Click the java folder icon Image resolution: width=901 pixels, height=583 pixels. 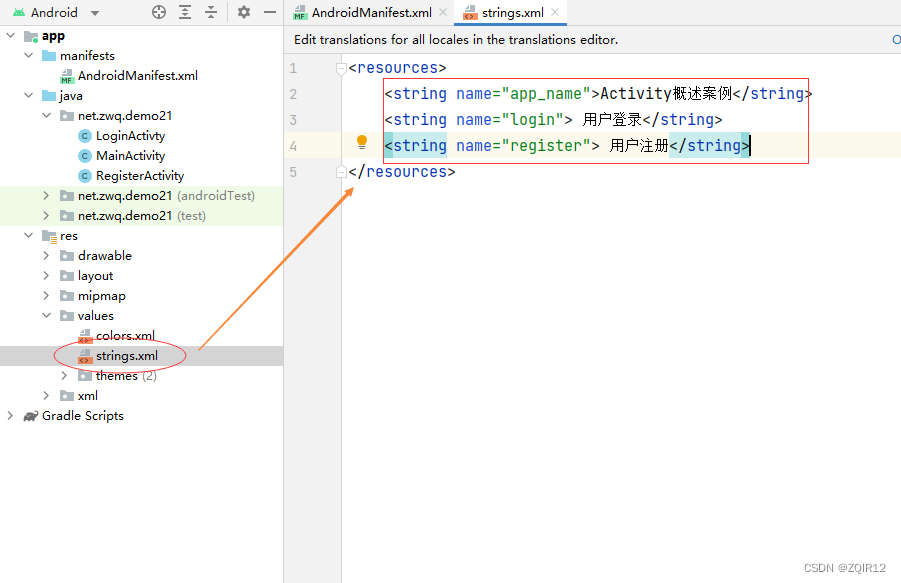49,95
